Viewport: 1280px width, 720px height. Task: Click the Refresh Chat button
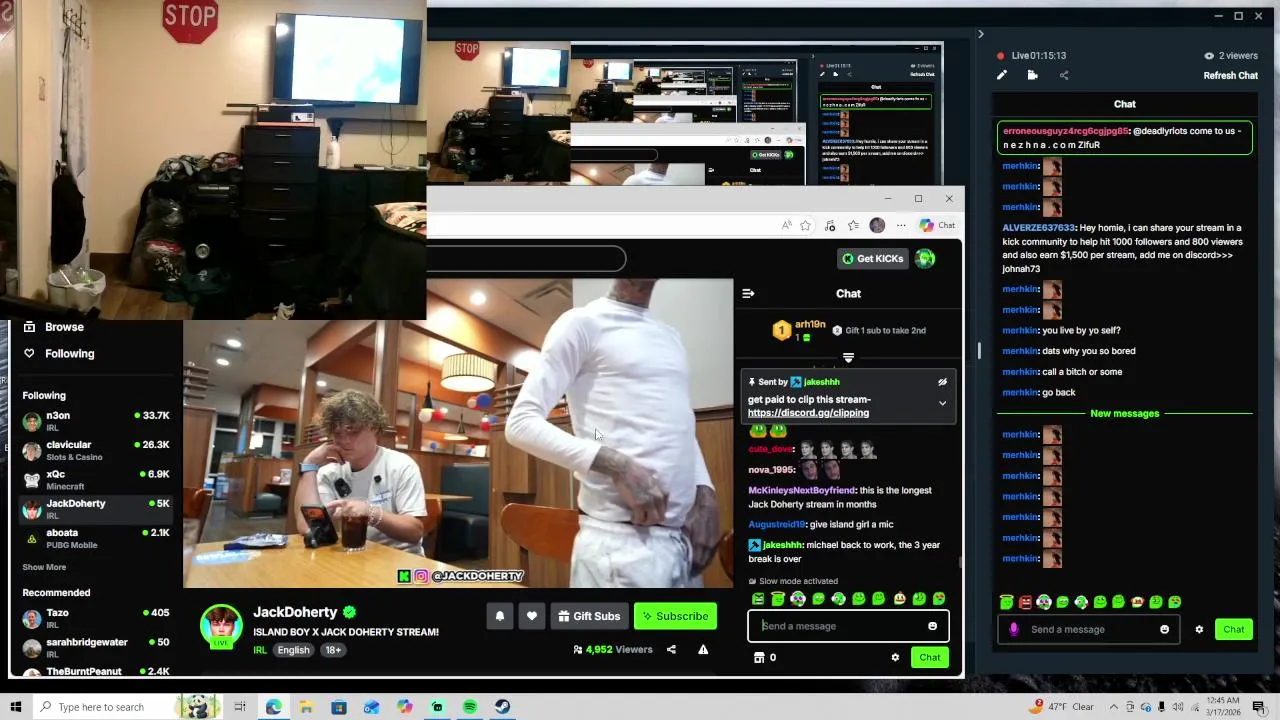(1230, 76)
